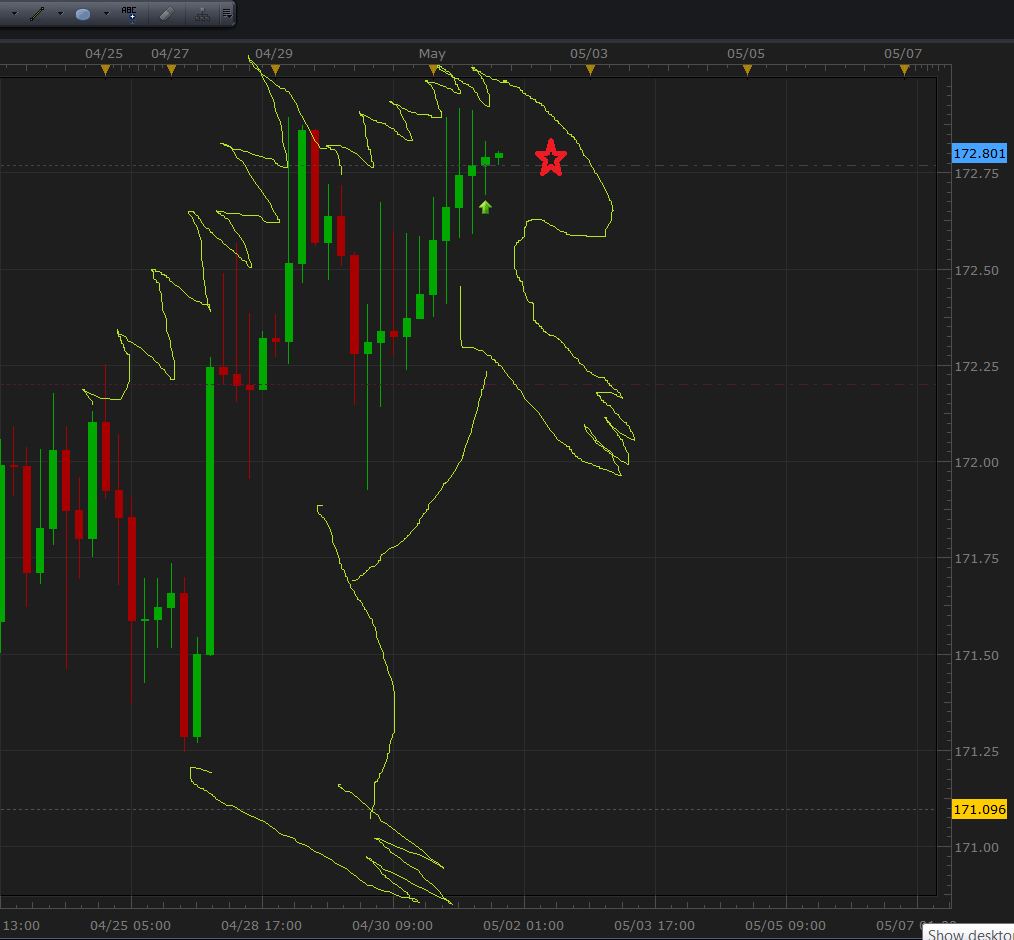Viewport: 1014px width, 940px height.
Task: Click the 172.50 price axis label
Action: (976, 270)
